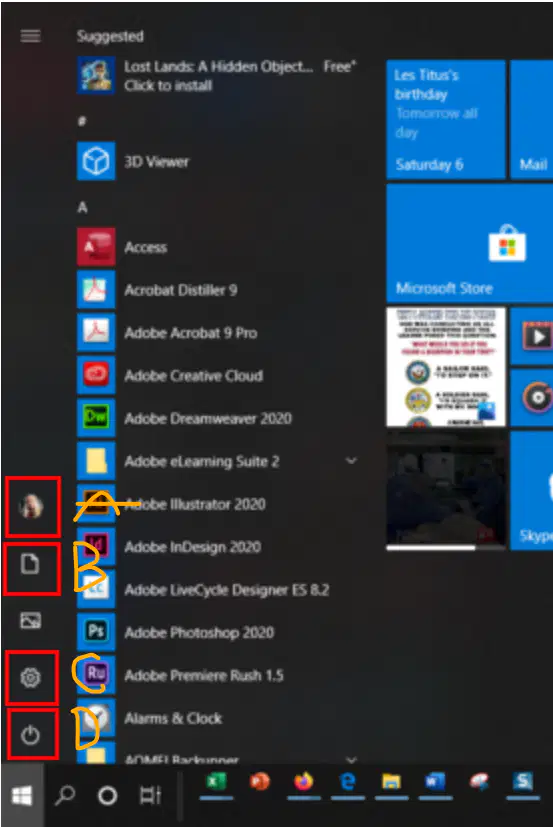The image size is (553, 827).
Task: Open taskbar Search magnifier
Action: click(65, 795)
